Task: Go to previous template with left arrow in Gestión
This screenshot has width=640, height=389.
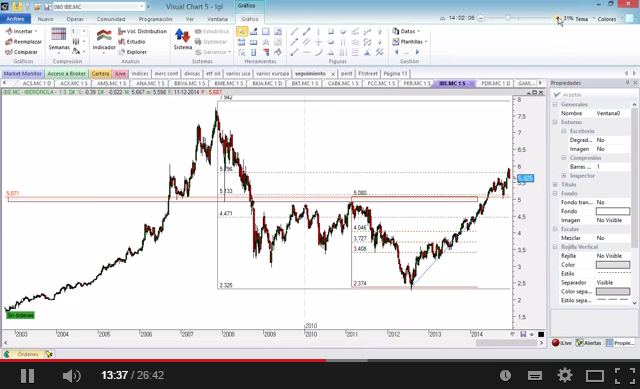Action: coord(396,52)
